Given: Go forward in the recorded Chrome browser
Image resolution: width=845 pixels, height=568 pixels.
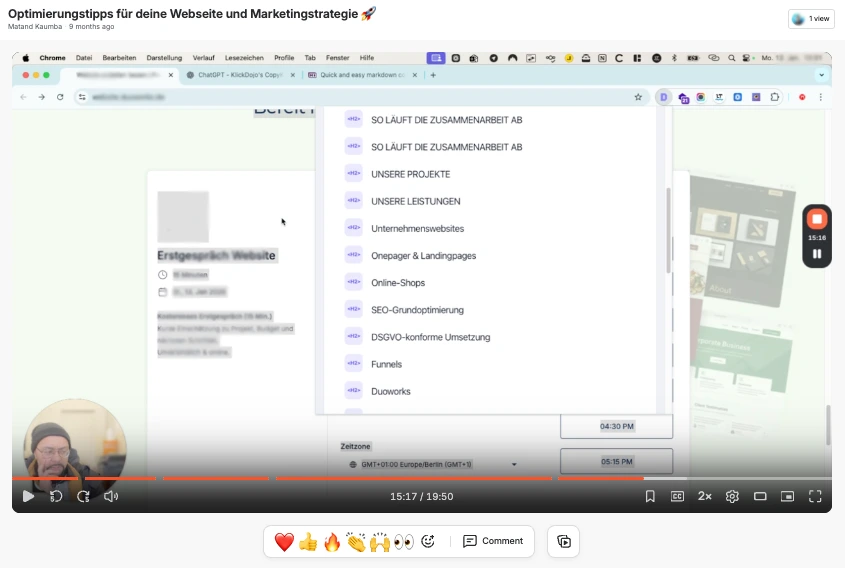Looking at the screenshot, I should pyautogui.click(x=41, y=97).
